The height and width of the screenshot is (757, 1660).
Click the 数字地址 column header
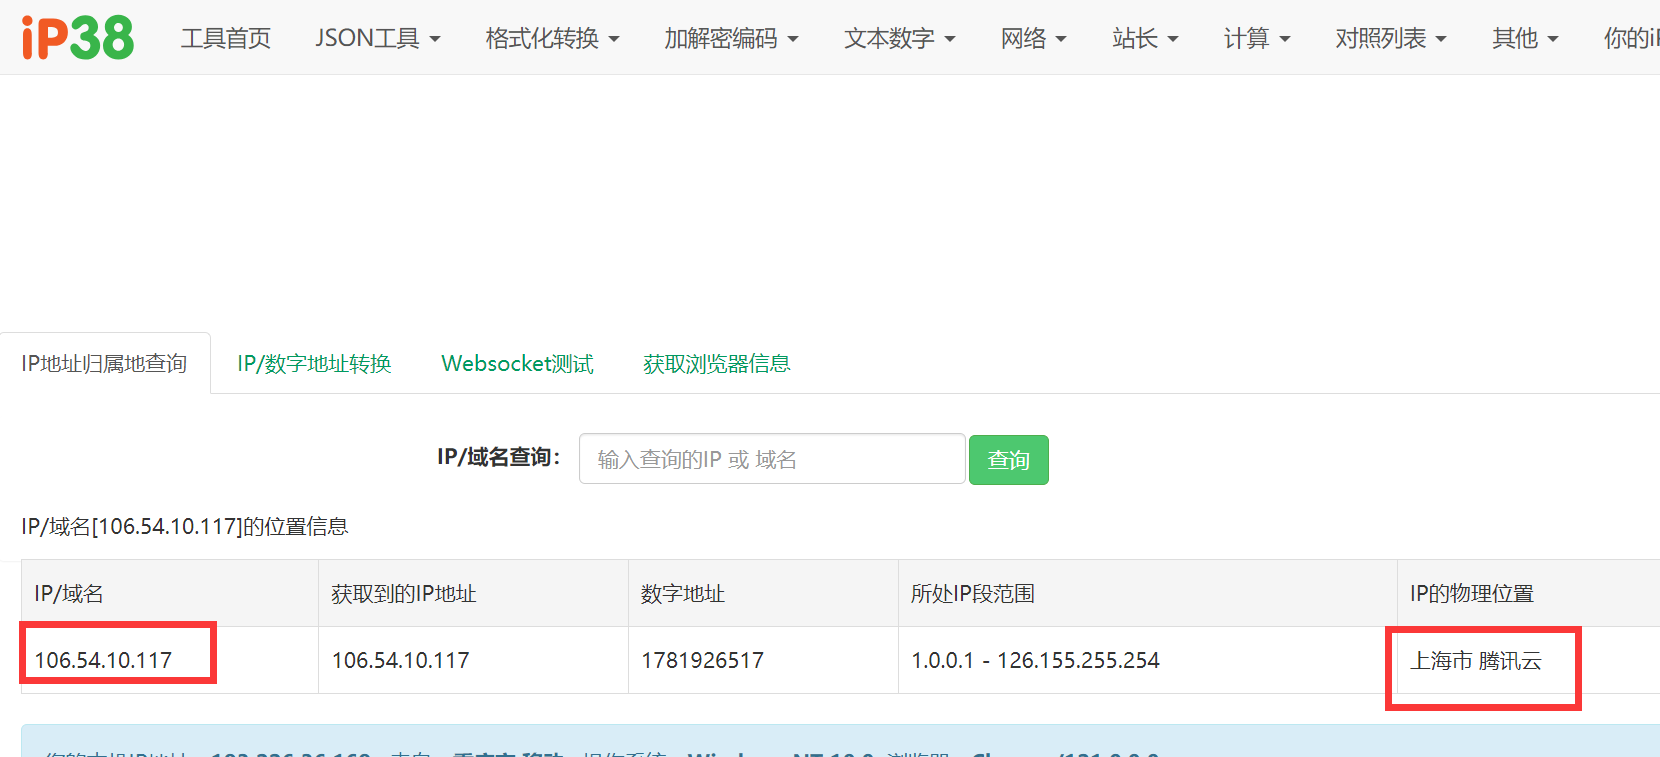coord(683,593)
